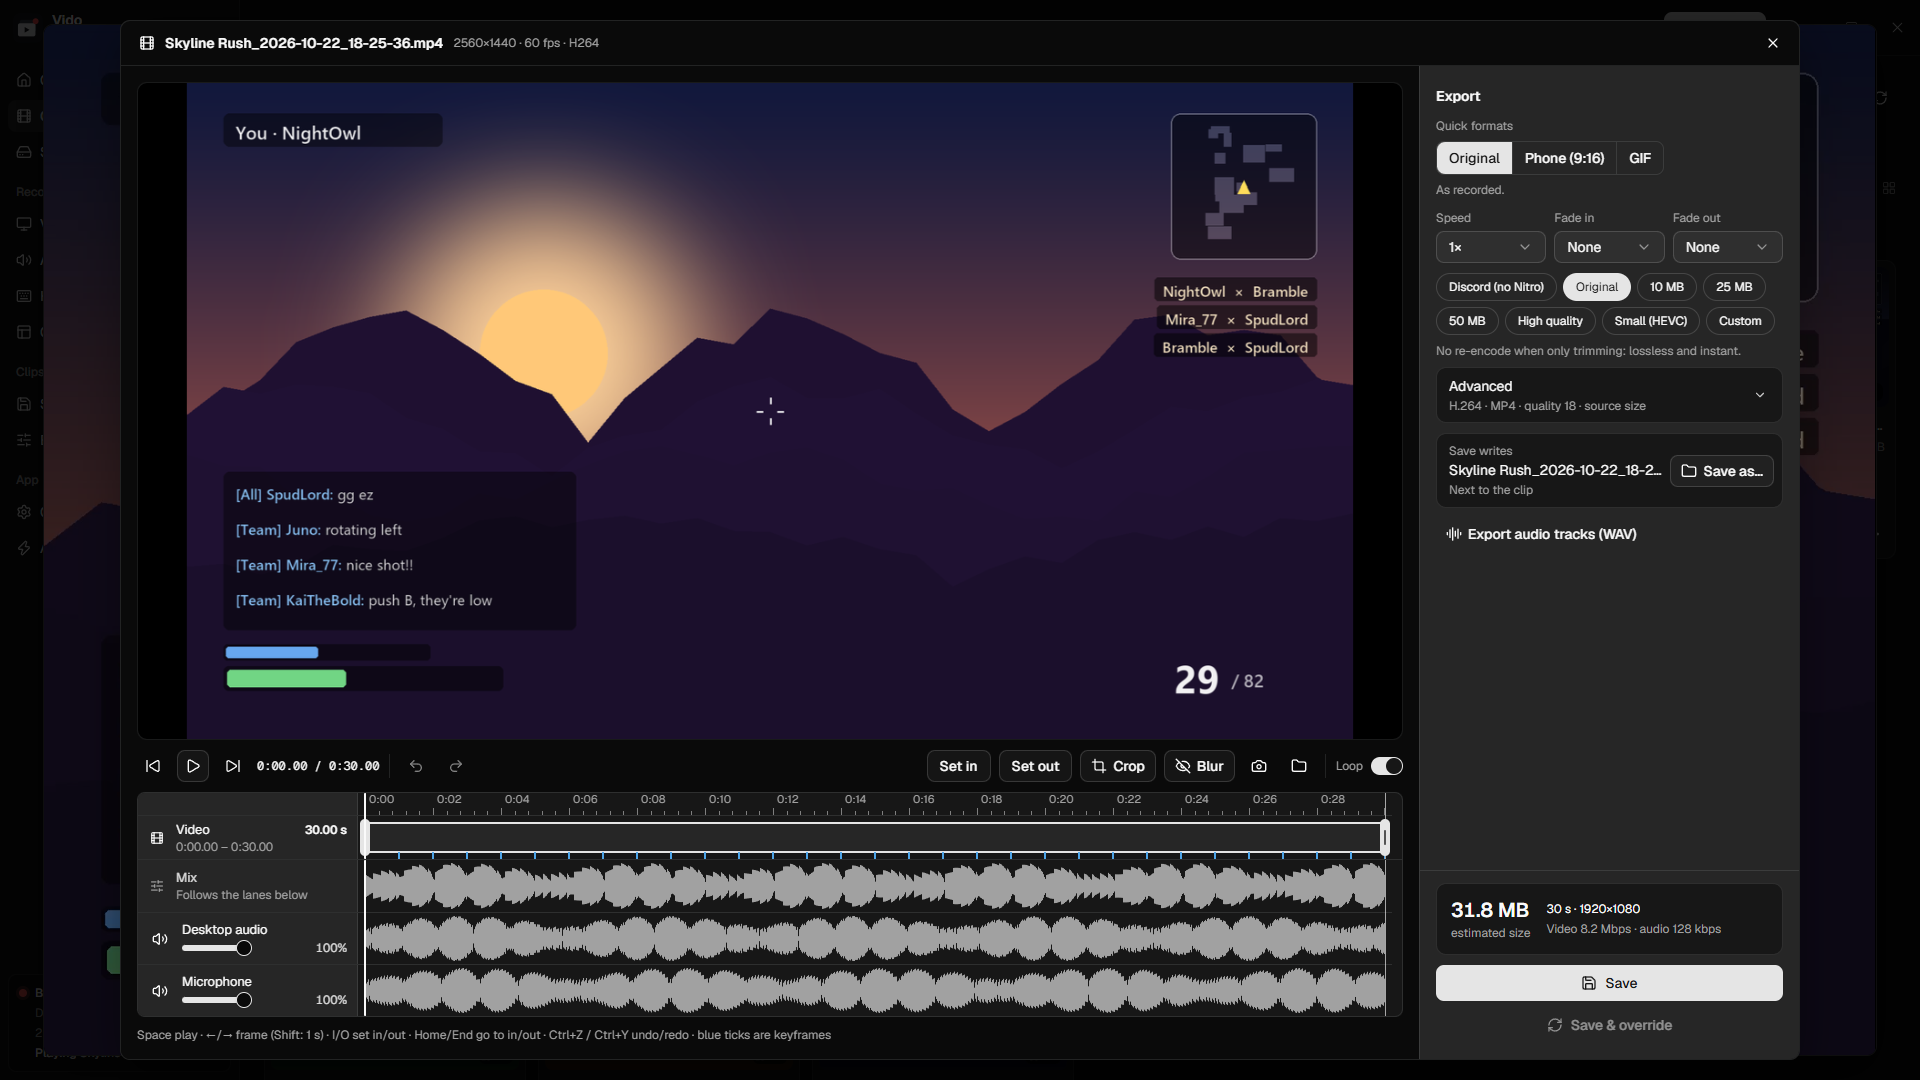Select the 10 MB size preset
Viewport: 1920px width, 1080px height.
pos(1667,287)
